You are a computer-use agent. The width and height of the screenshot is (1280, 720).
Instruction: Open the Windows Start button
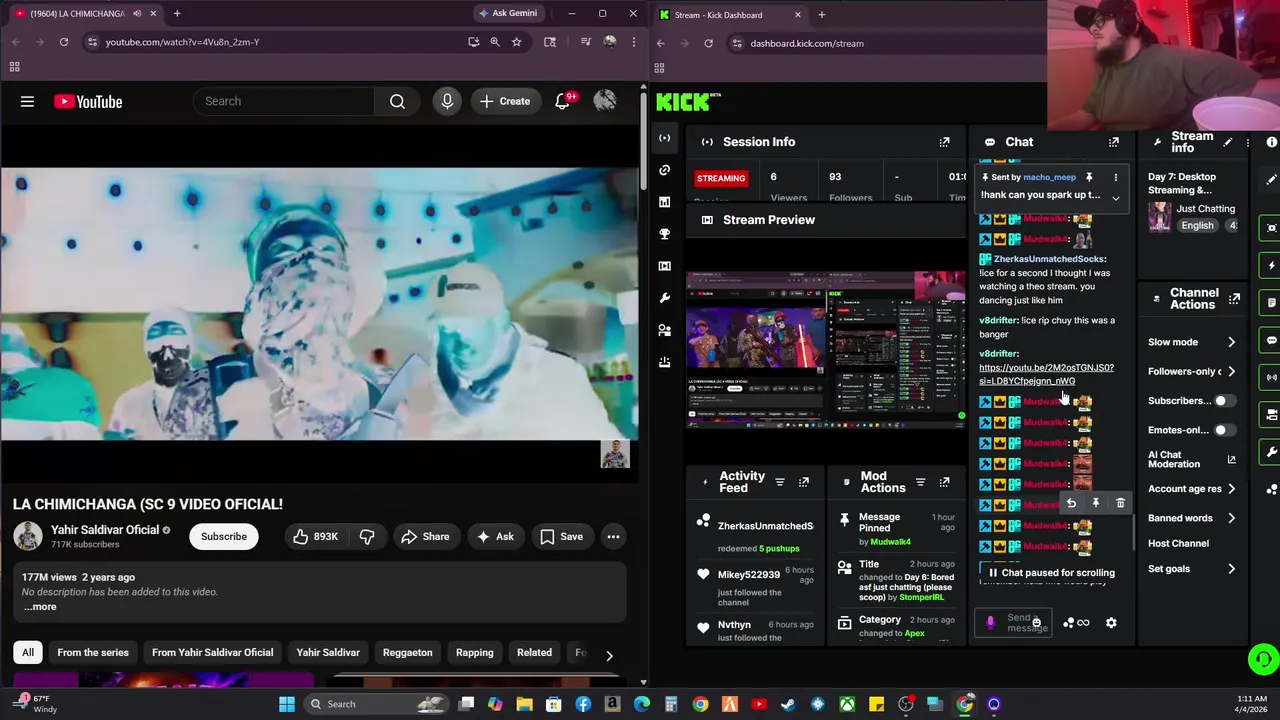pos(287,704)
